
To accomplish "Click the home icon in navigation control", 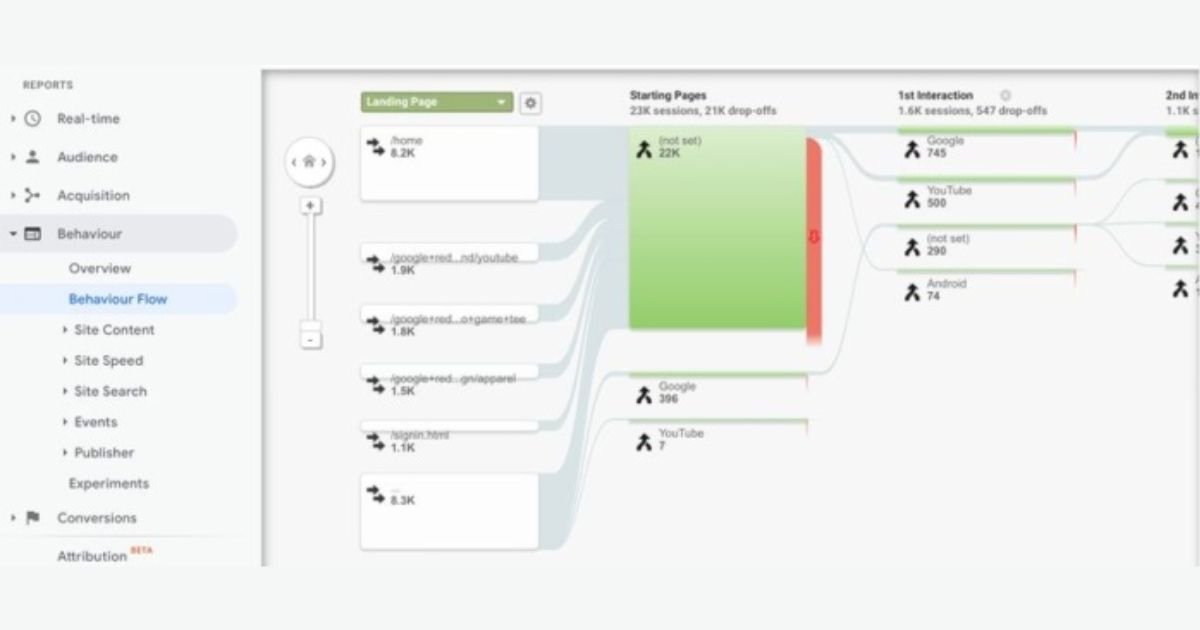I will click(x=309, y=162).
